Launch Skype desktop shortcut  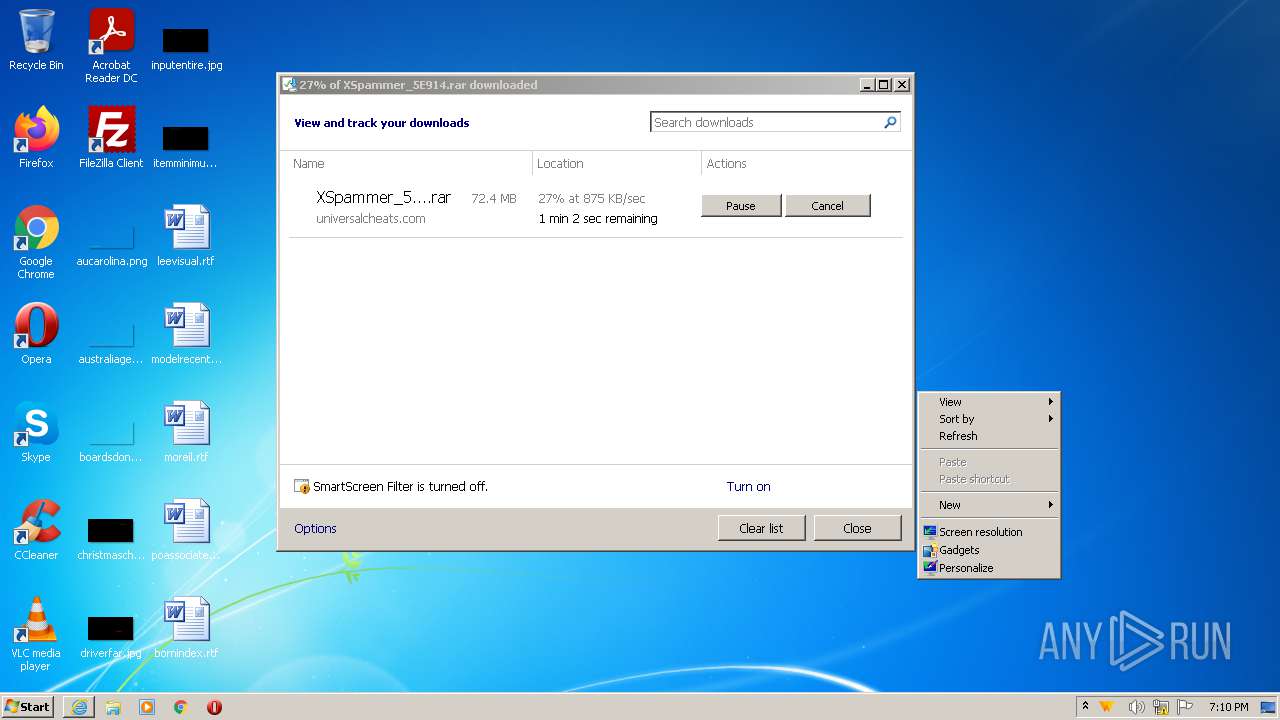click(36, 432)
